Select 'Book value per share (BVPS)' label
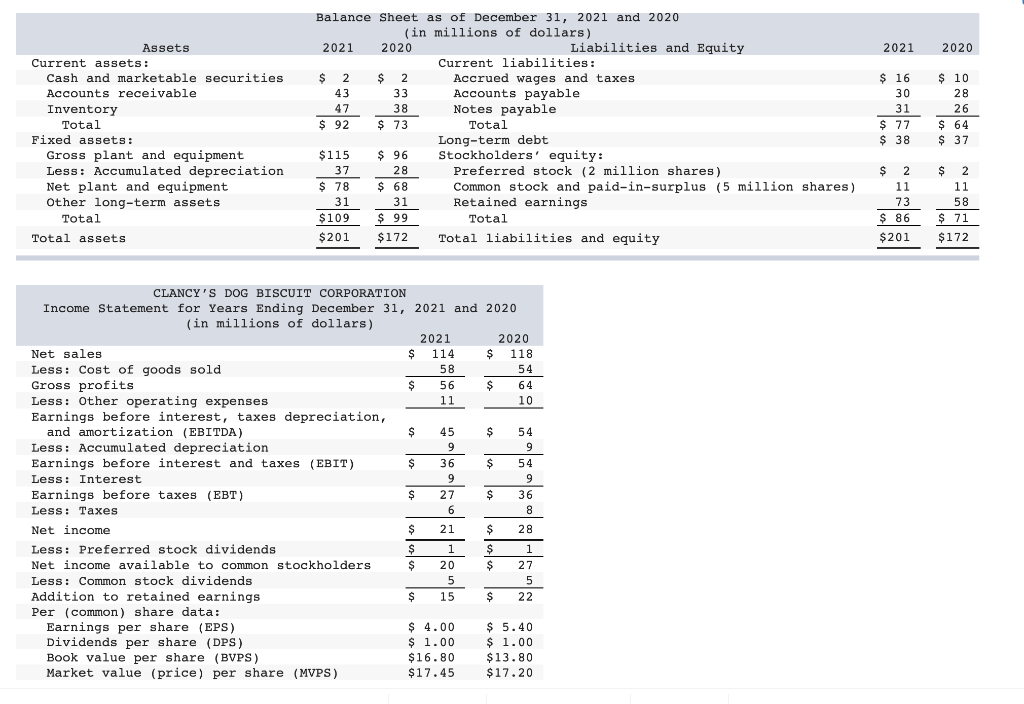 (153, 658)
